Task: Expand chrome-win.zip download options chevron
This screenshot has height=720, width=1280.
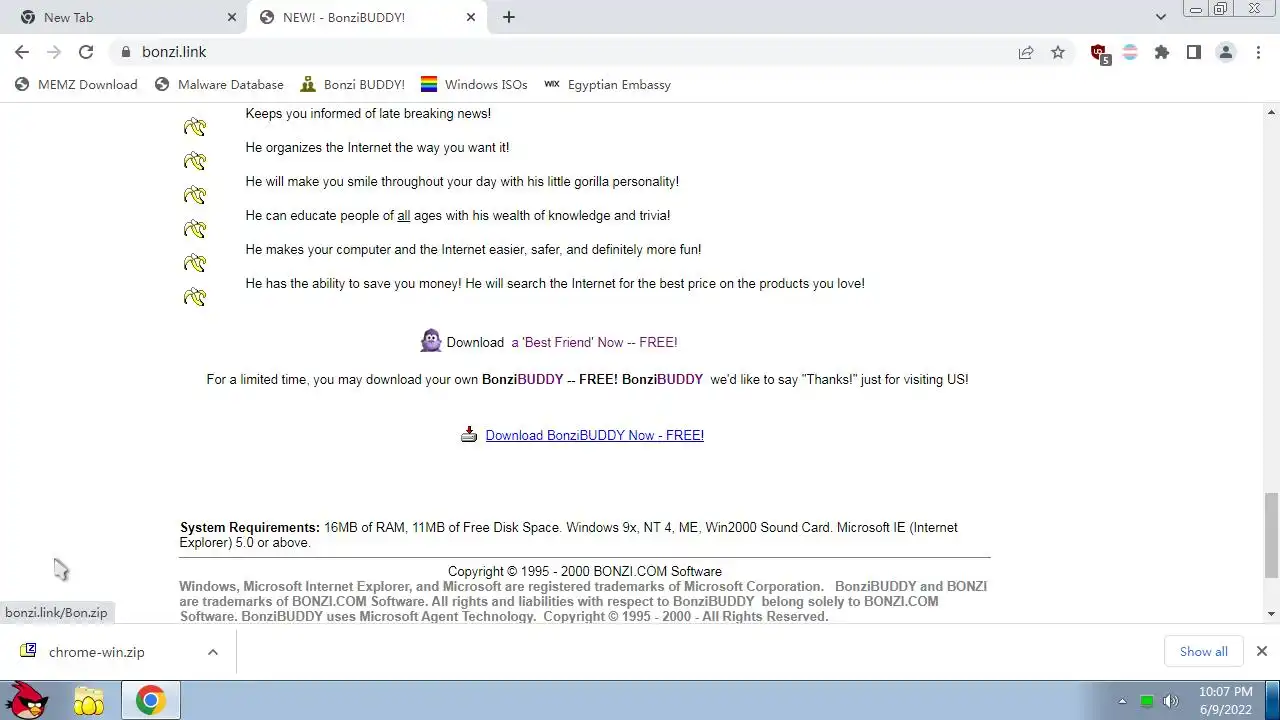Action: pos(212,652)
